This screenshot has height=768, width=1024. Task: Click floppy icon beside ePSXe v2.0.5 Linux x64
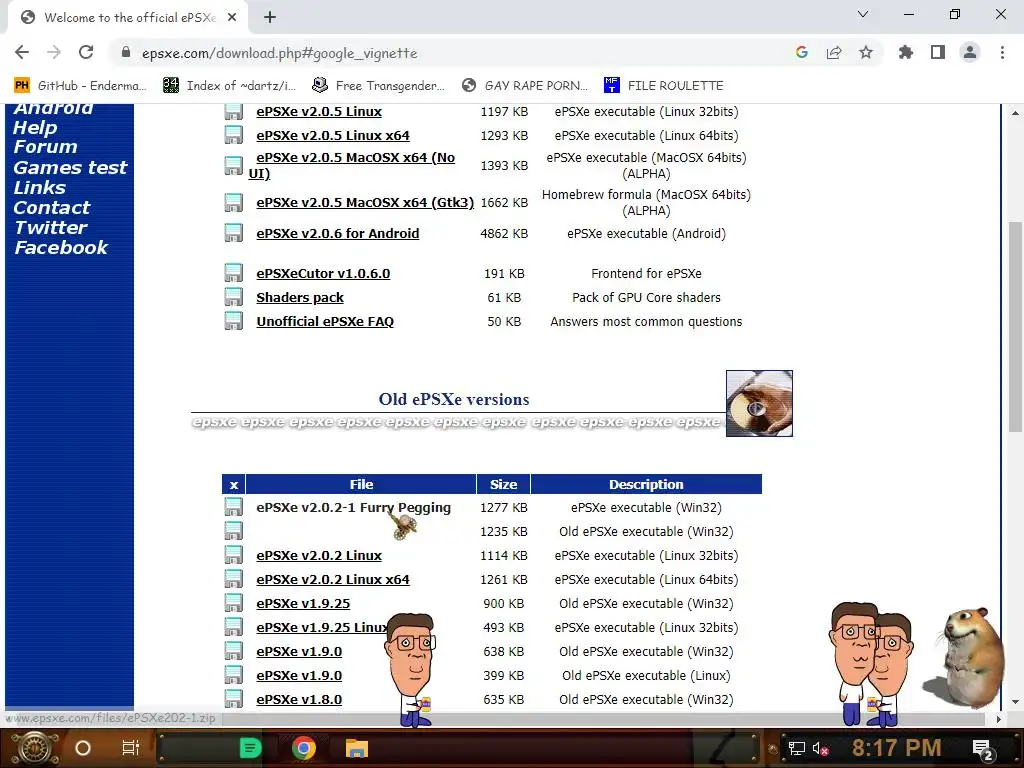234,135
